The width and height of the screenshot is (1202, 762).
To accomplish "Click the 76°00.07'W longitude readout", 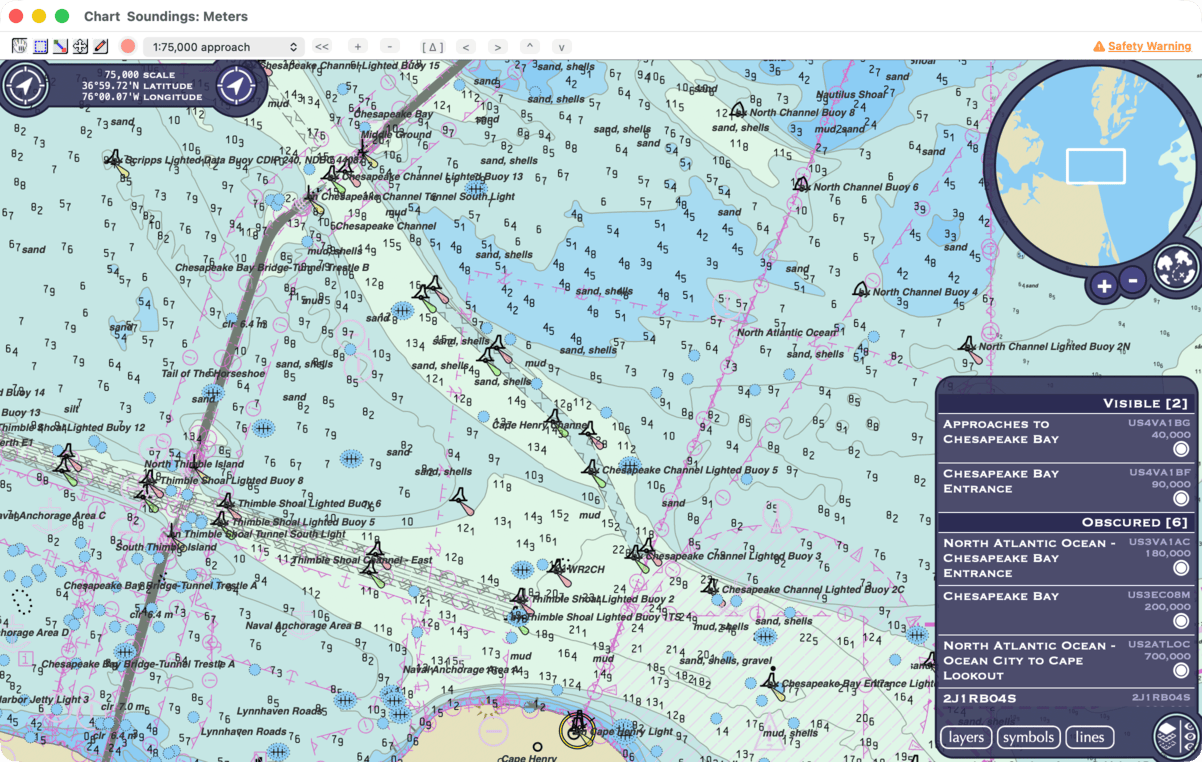I will coord(142,98).
